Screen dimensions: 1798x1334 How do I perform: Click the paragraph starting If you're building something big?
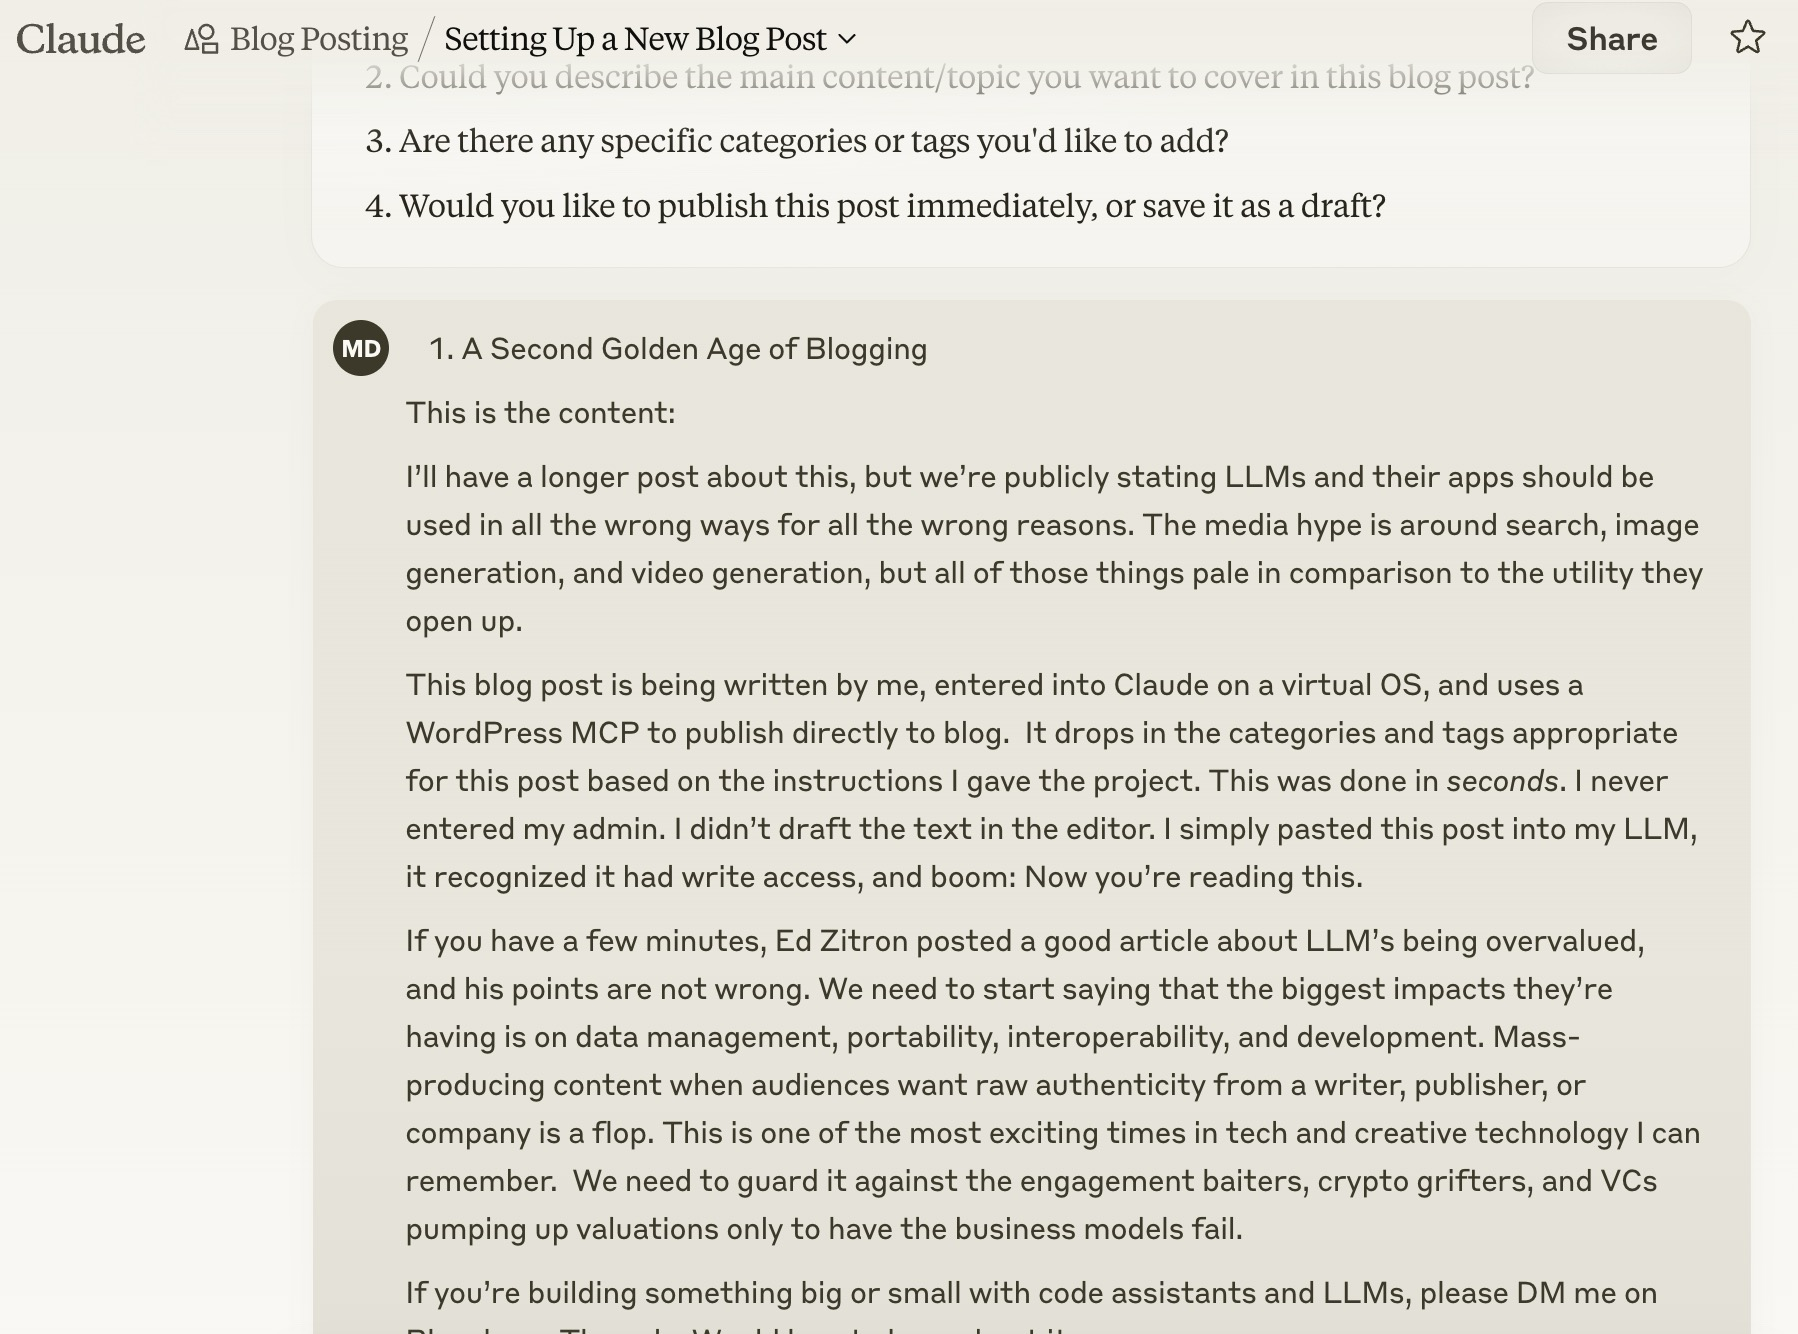1031,1293
